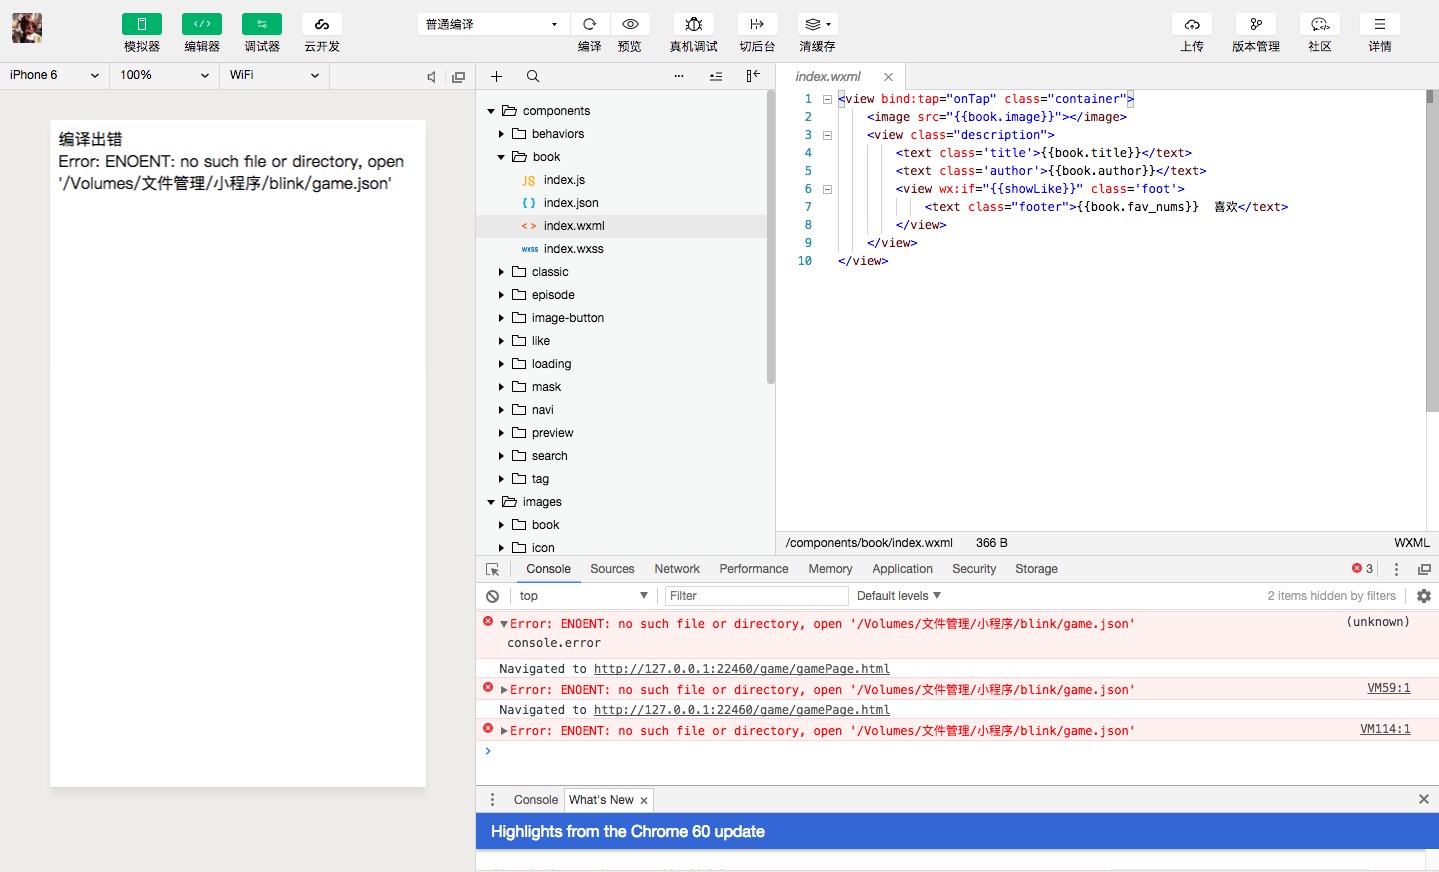Open the gamePage.html navigated link
The image size is (1439, 872).
coord(741,669)
